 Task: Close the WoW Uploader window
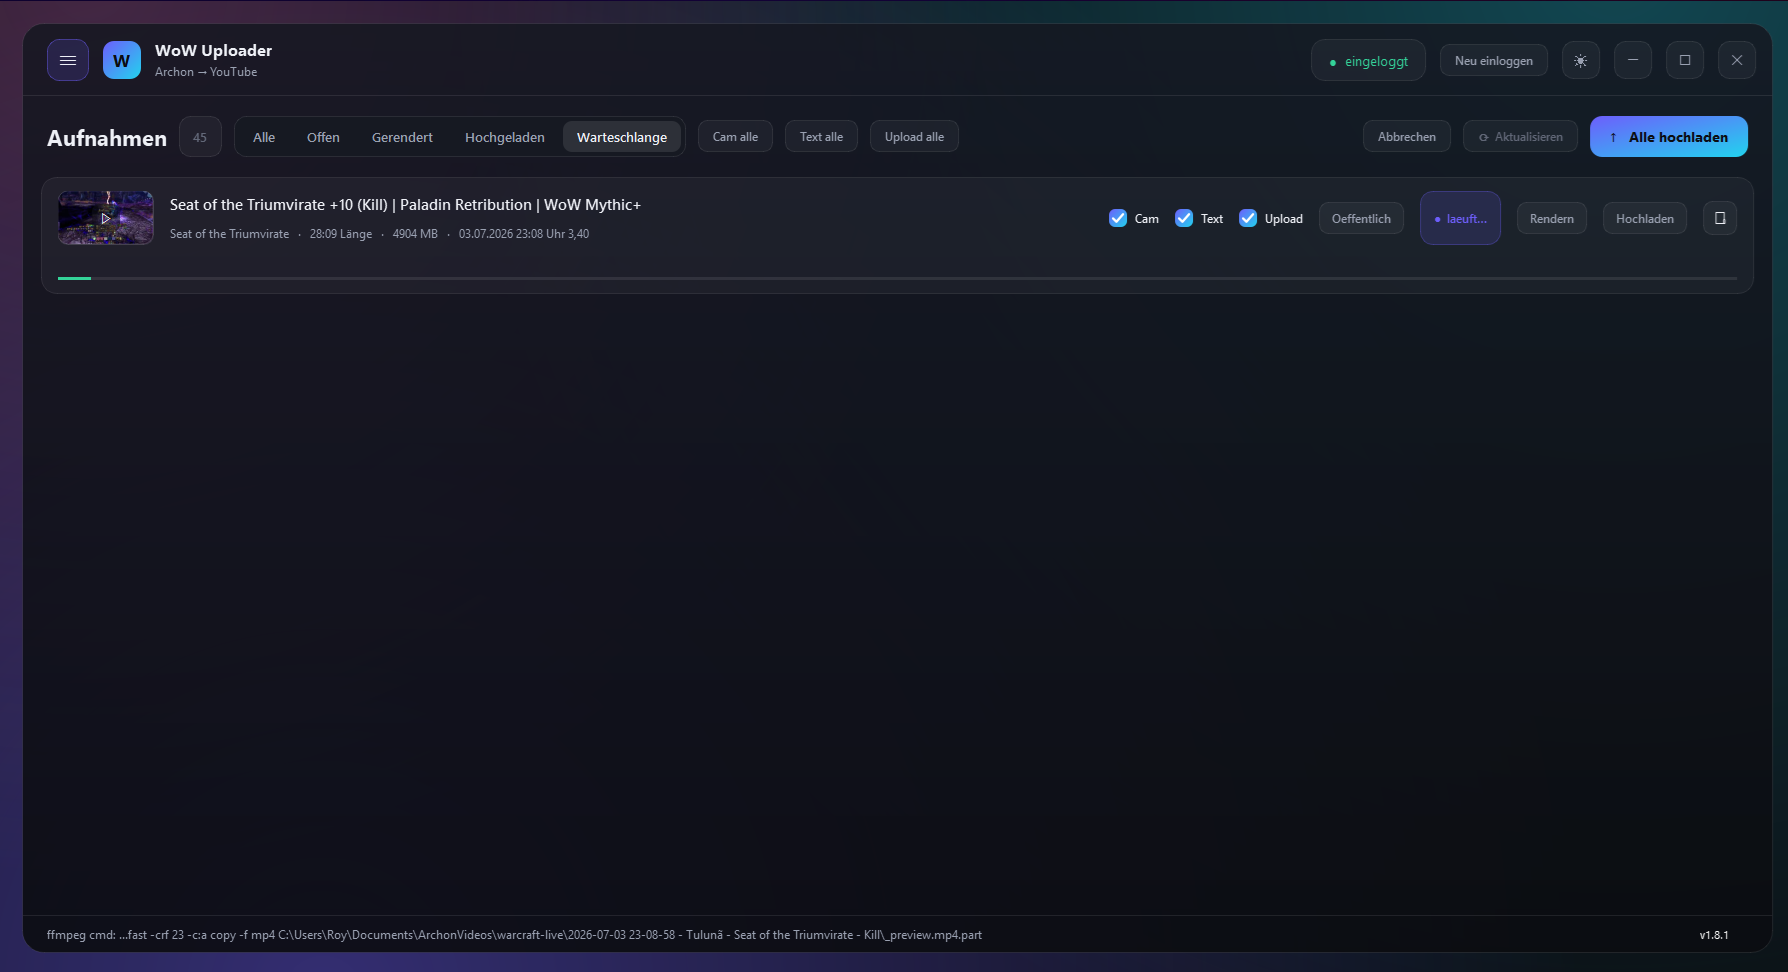tap(1737, 60)
